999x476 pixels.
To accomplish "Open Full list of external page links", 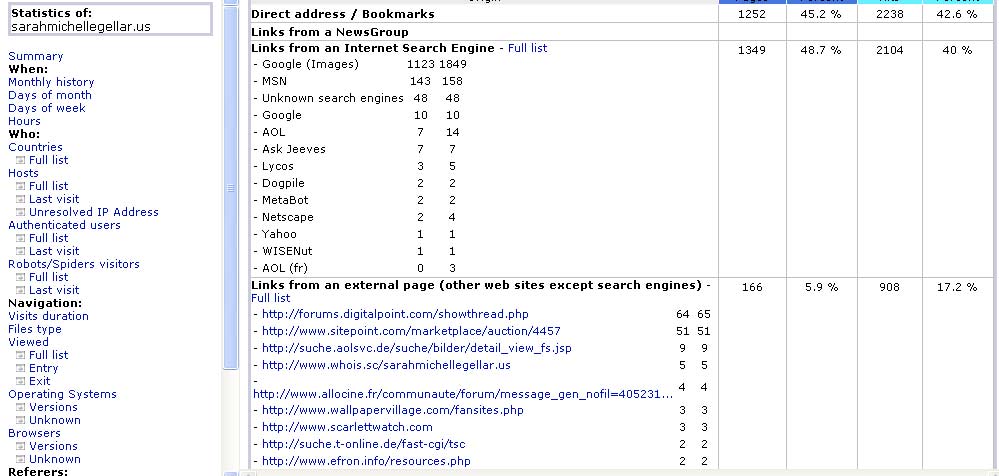I will 270,298.
